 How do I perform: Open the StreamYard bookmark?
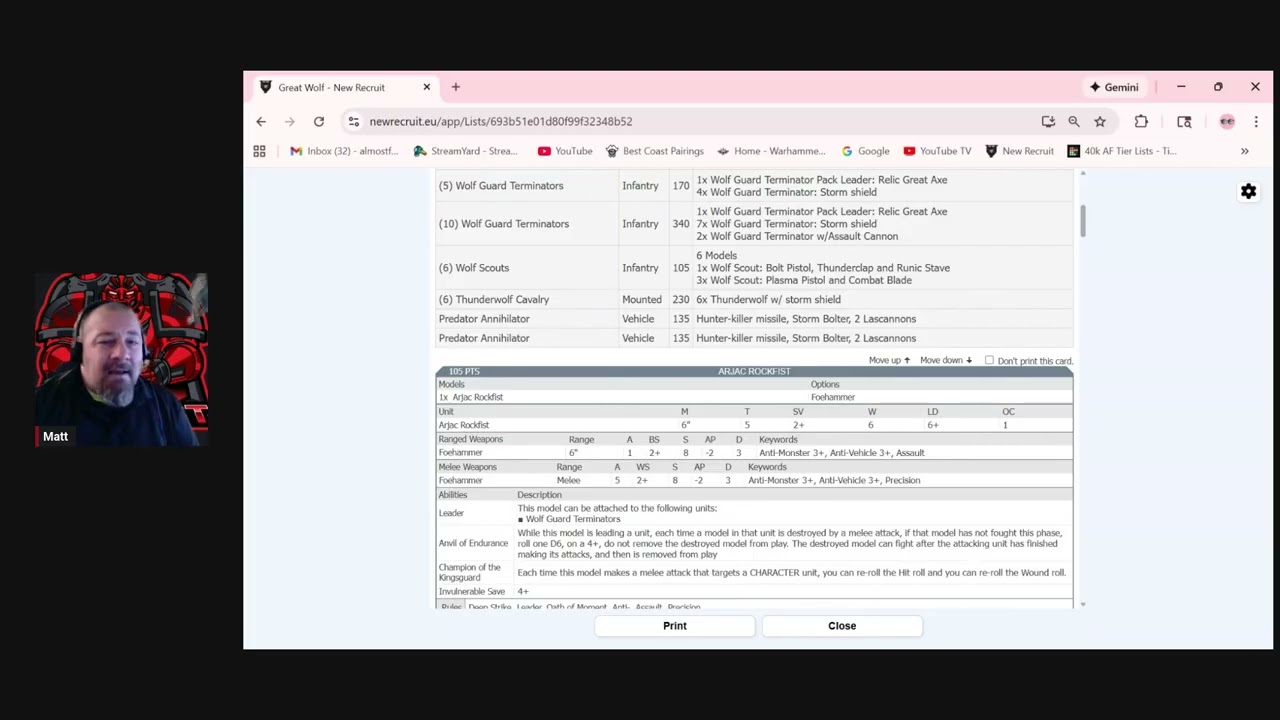[465, 151]
